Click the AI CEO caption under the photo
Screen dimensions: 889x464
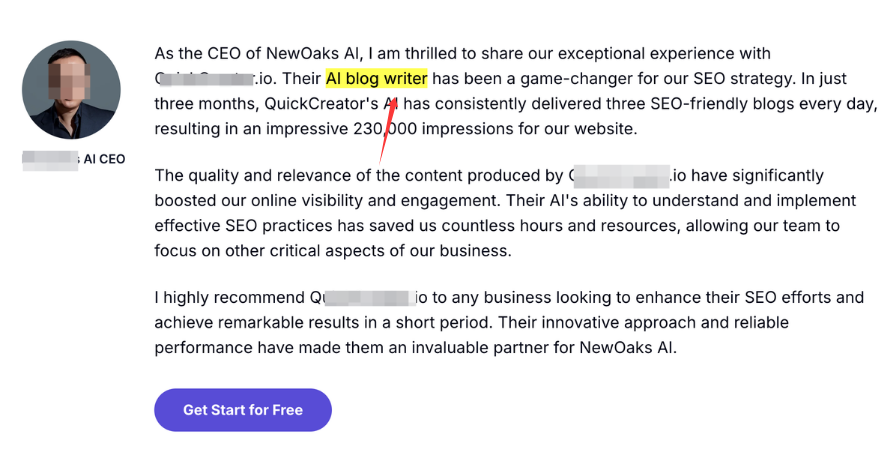coord(104,159)
